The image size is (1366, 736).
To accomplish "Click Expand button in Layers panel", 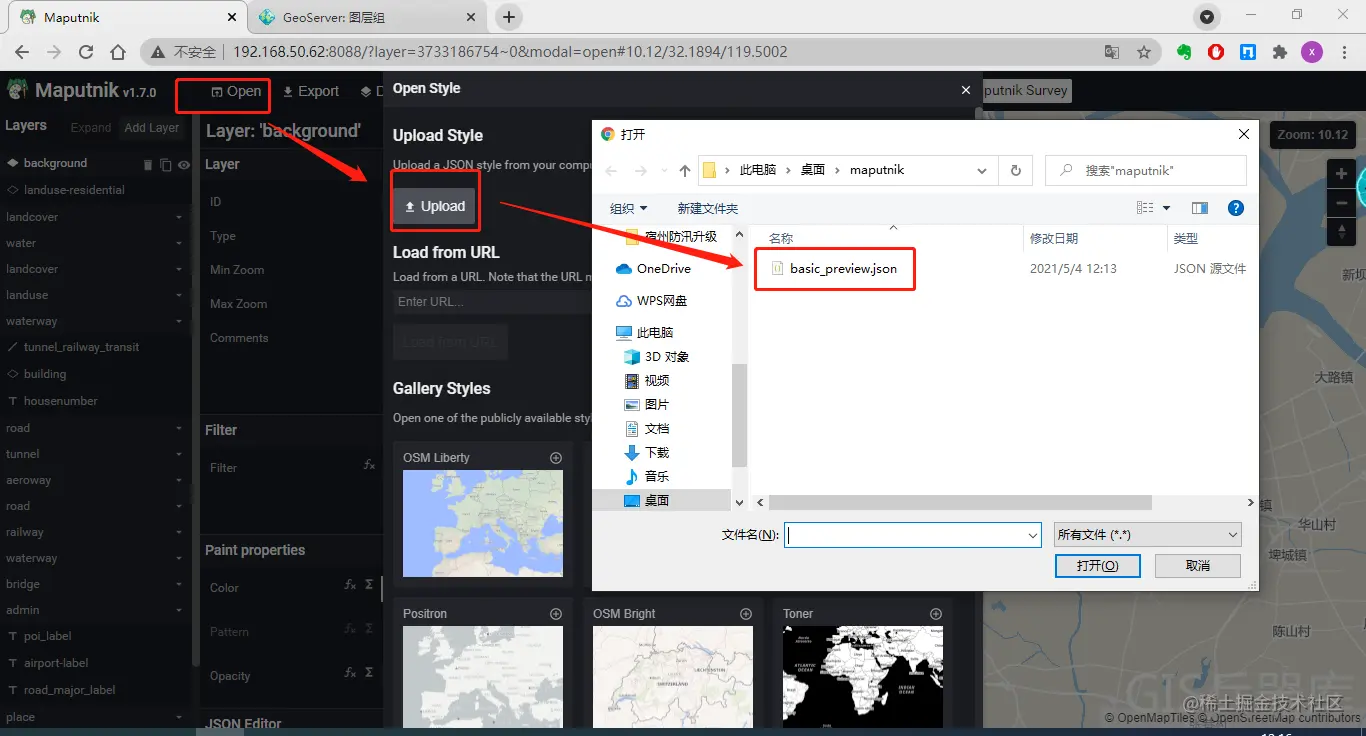I will pos(90,128).
